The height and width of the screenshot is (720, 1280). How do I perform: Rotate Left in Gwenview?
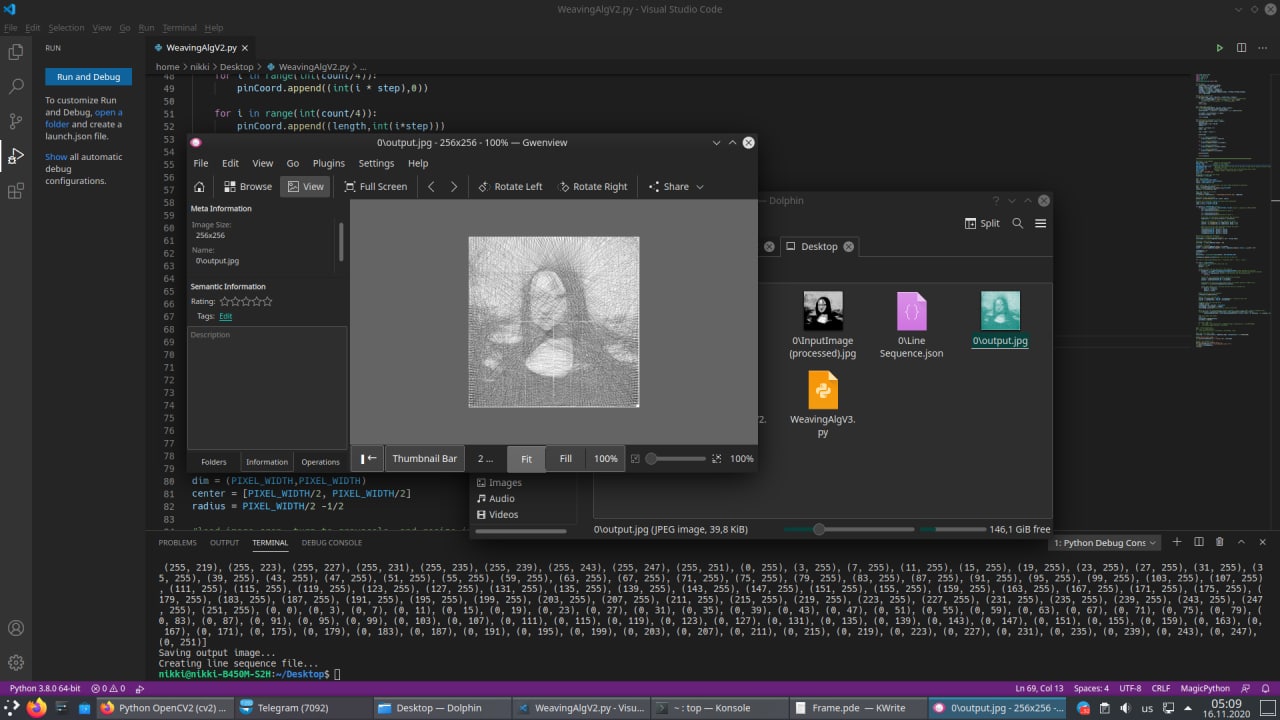click(x=510, y=187)
